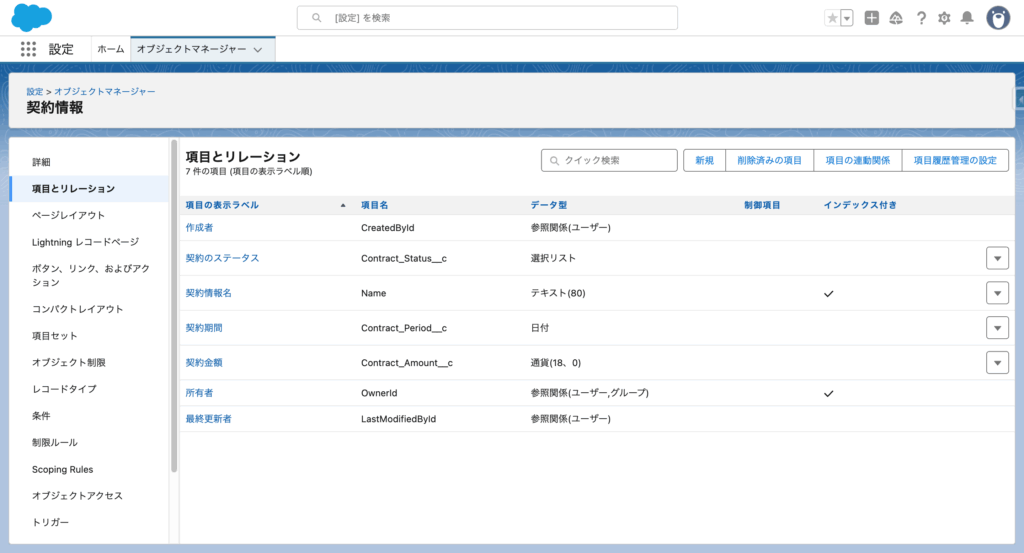The height and width of the screenshot is (553, 1024).
Task: Open the 契約期間 field link
Action: point(204,328)
